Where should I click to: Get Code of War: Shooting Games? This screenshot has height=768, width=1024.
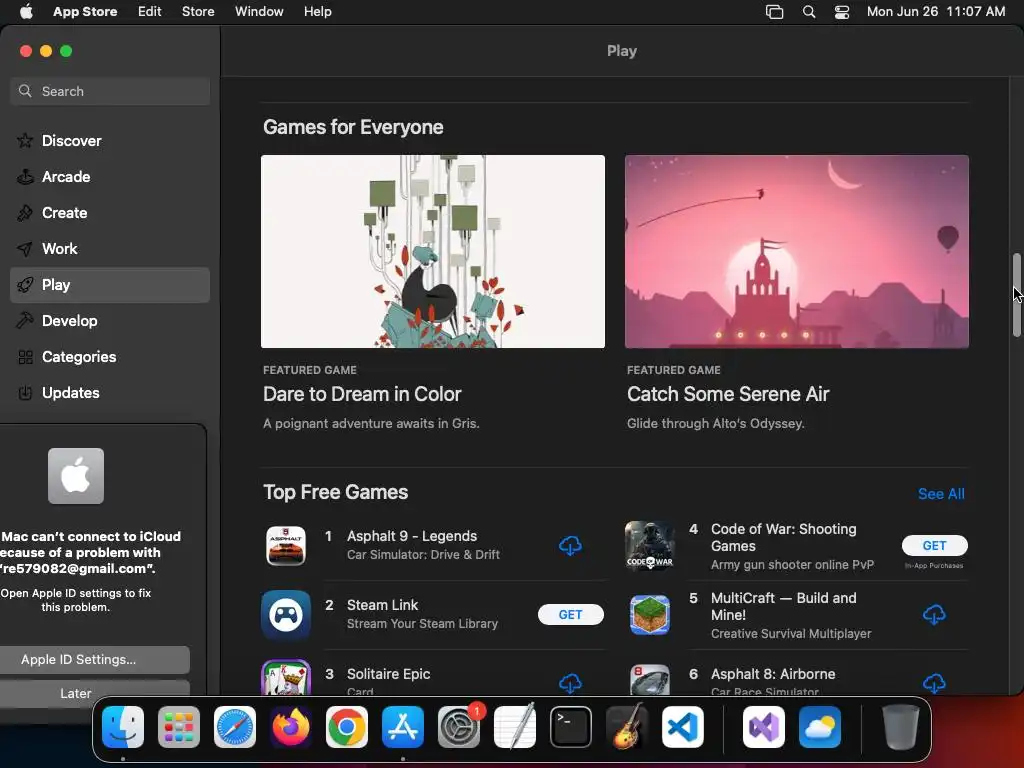pos(934,545)
